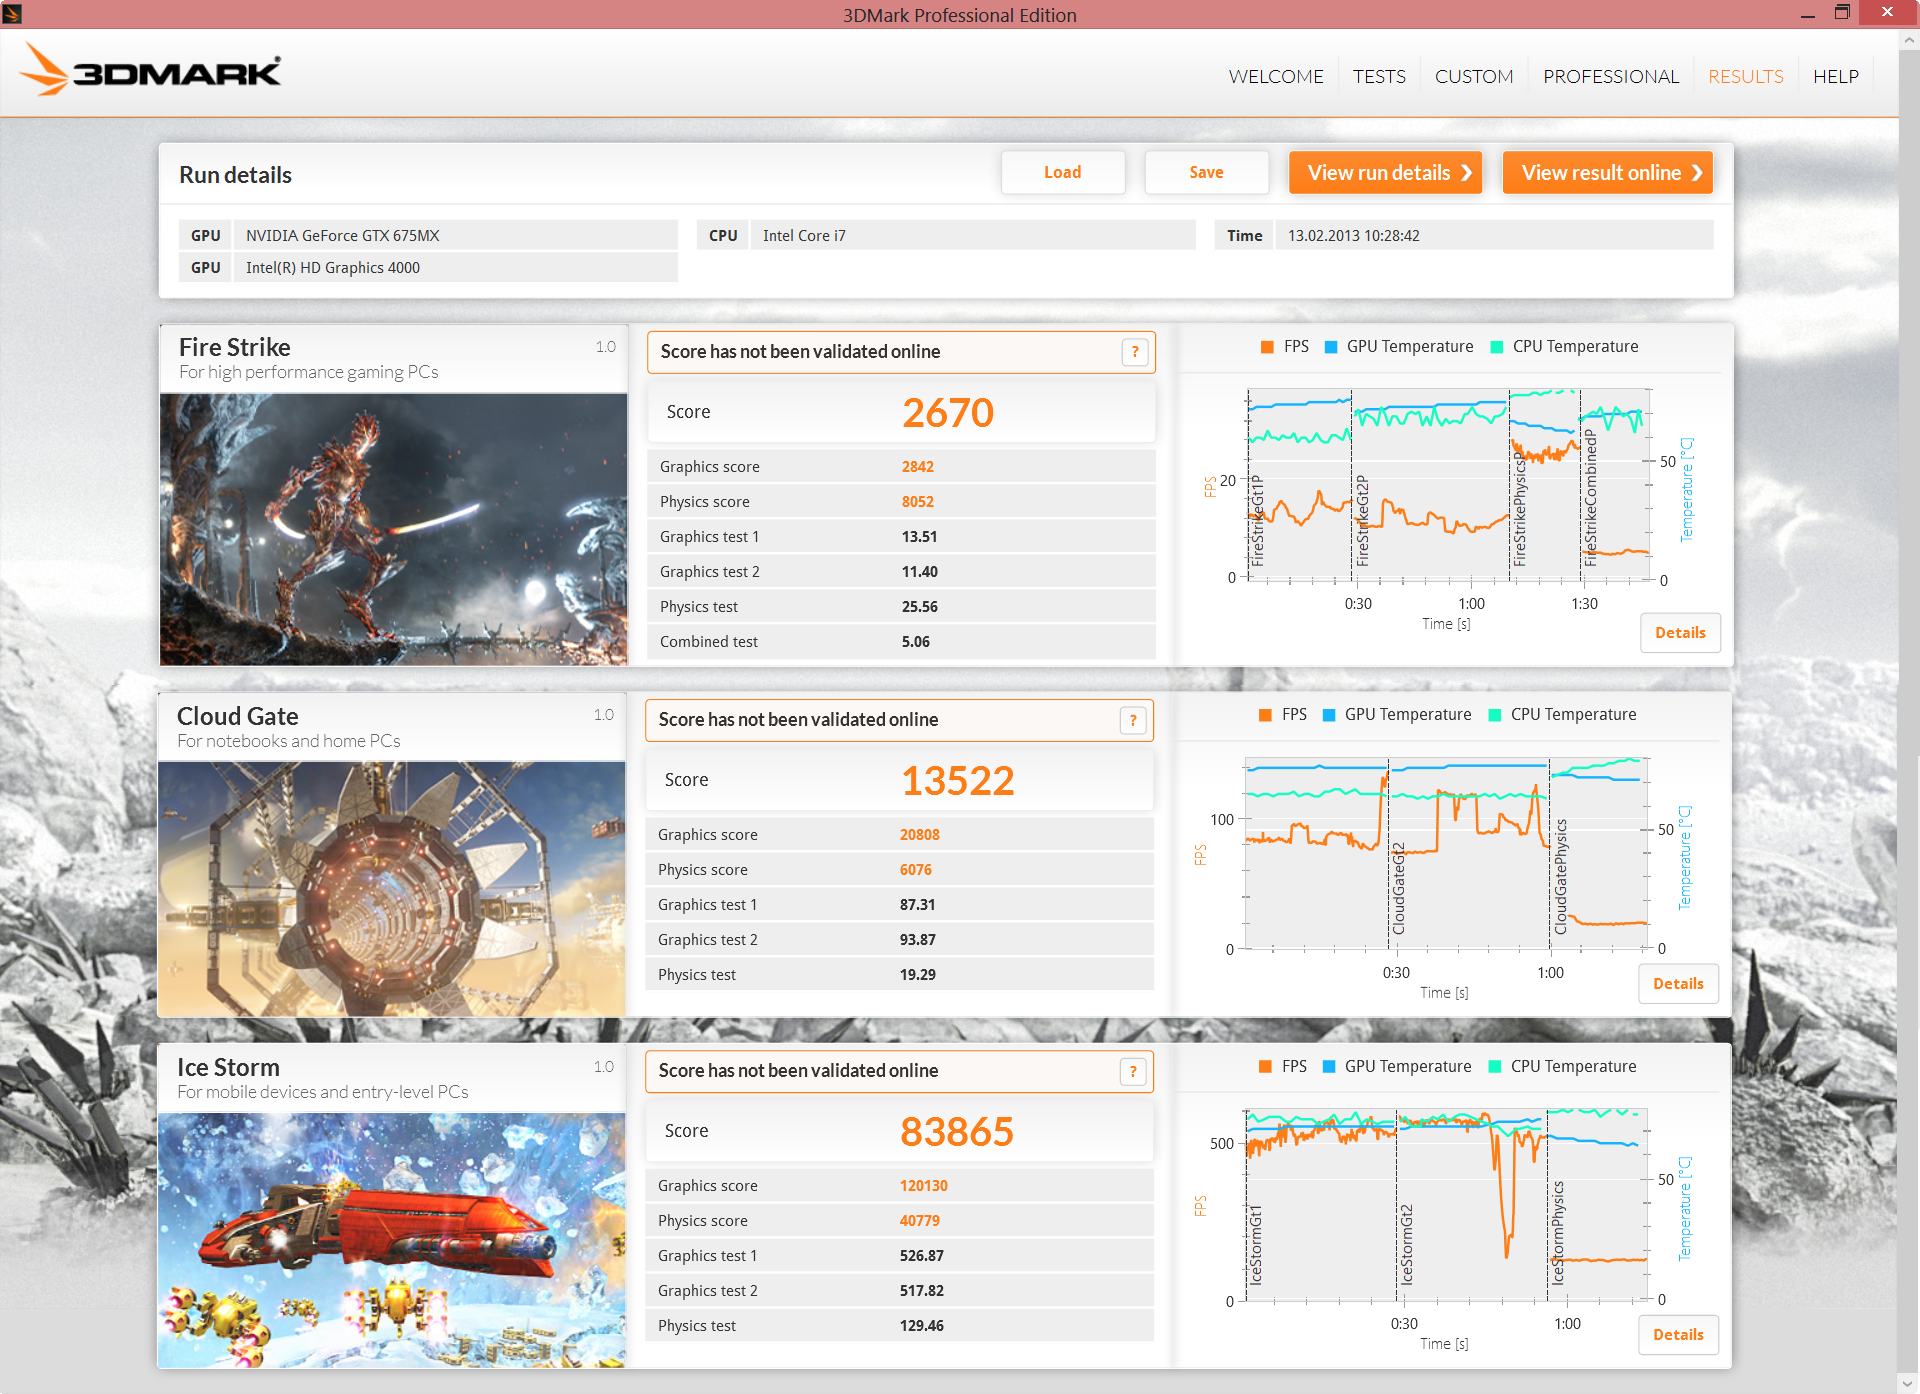This screenshot has width=1920, height=1394.
Task: Click Ice Storm Physics test 129.46
Action: point(921,1326)
